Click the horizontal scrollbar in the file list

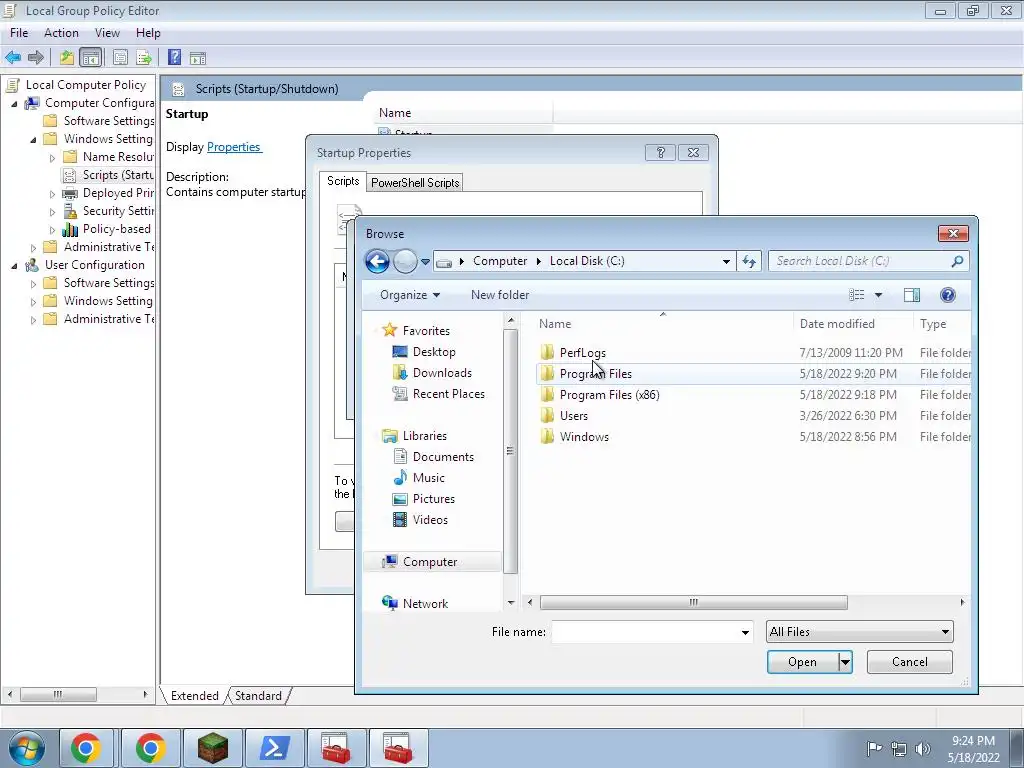(x=694, y=602)
